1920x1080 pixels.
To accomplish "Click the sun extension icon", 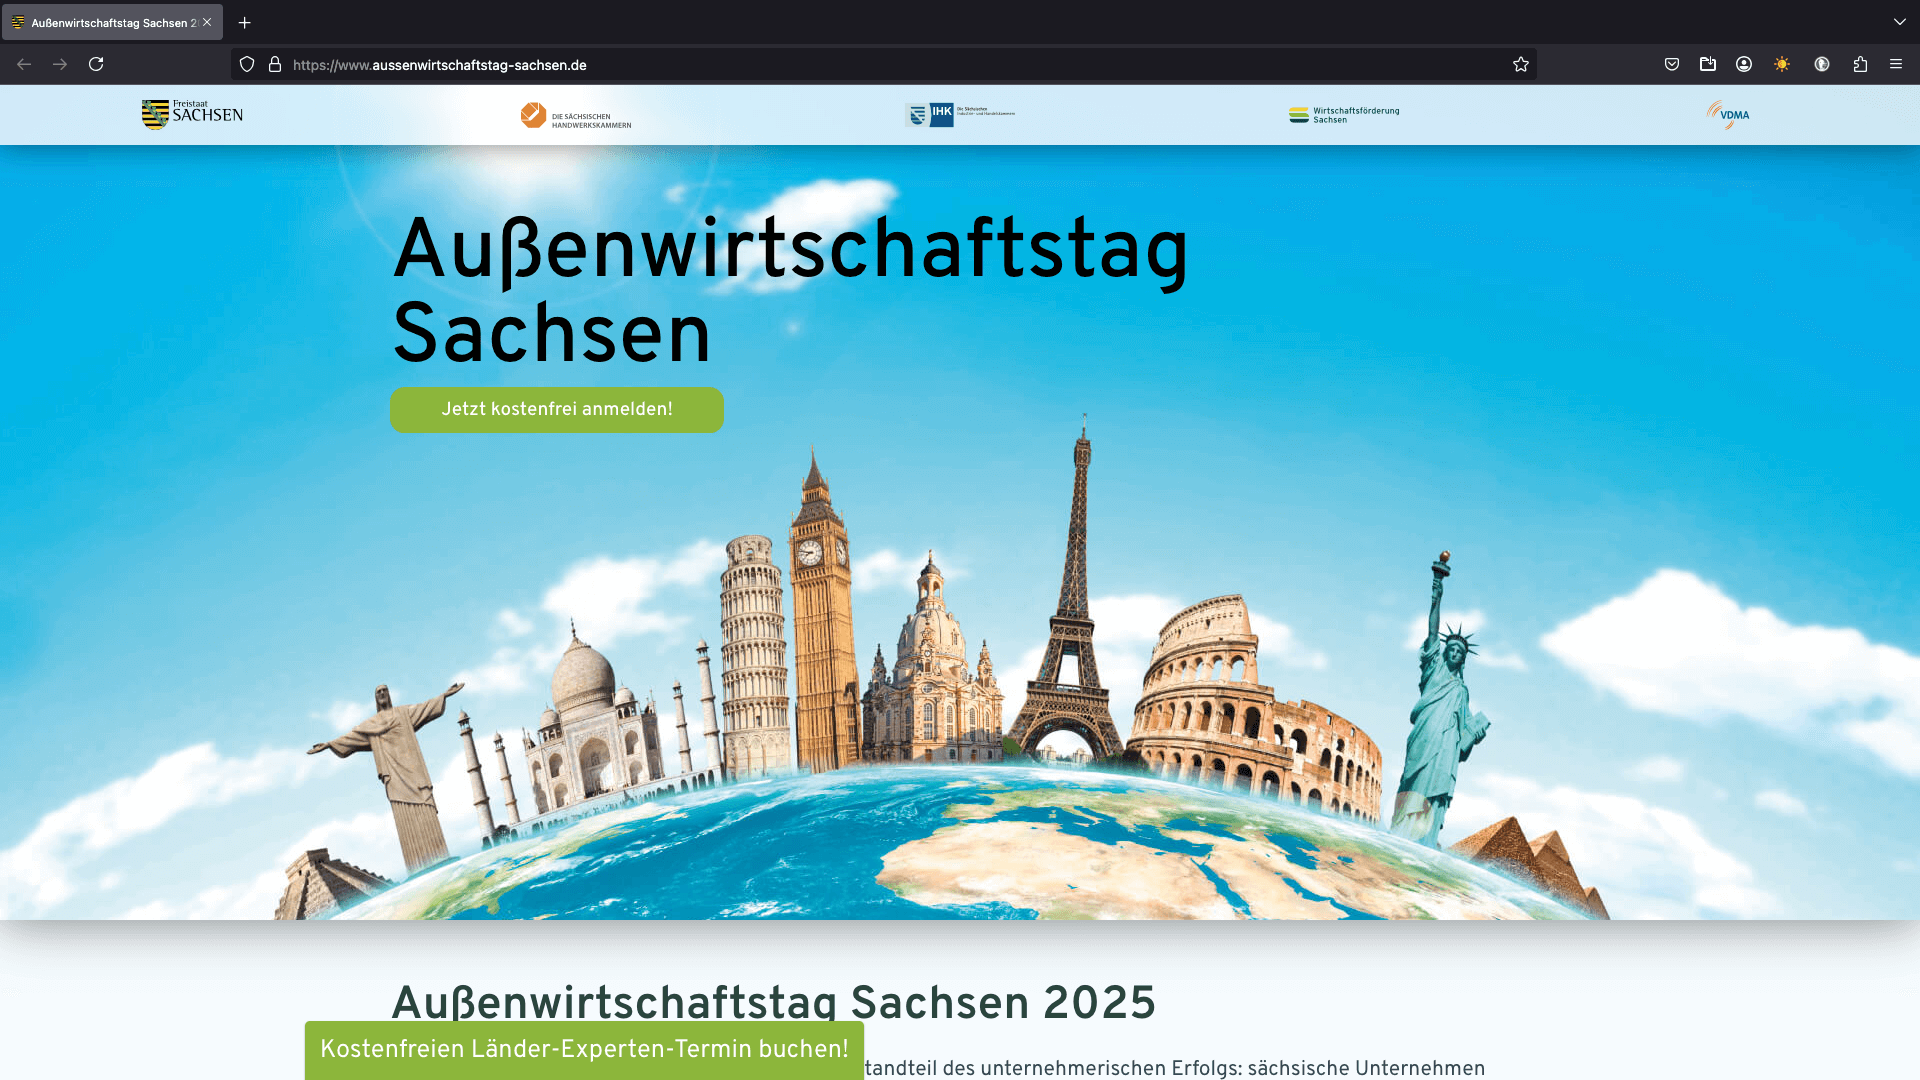I will point(1782,65).
